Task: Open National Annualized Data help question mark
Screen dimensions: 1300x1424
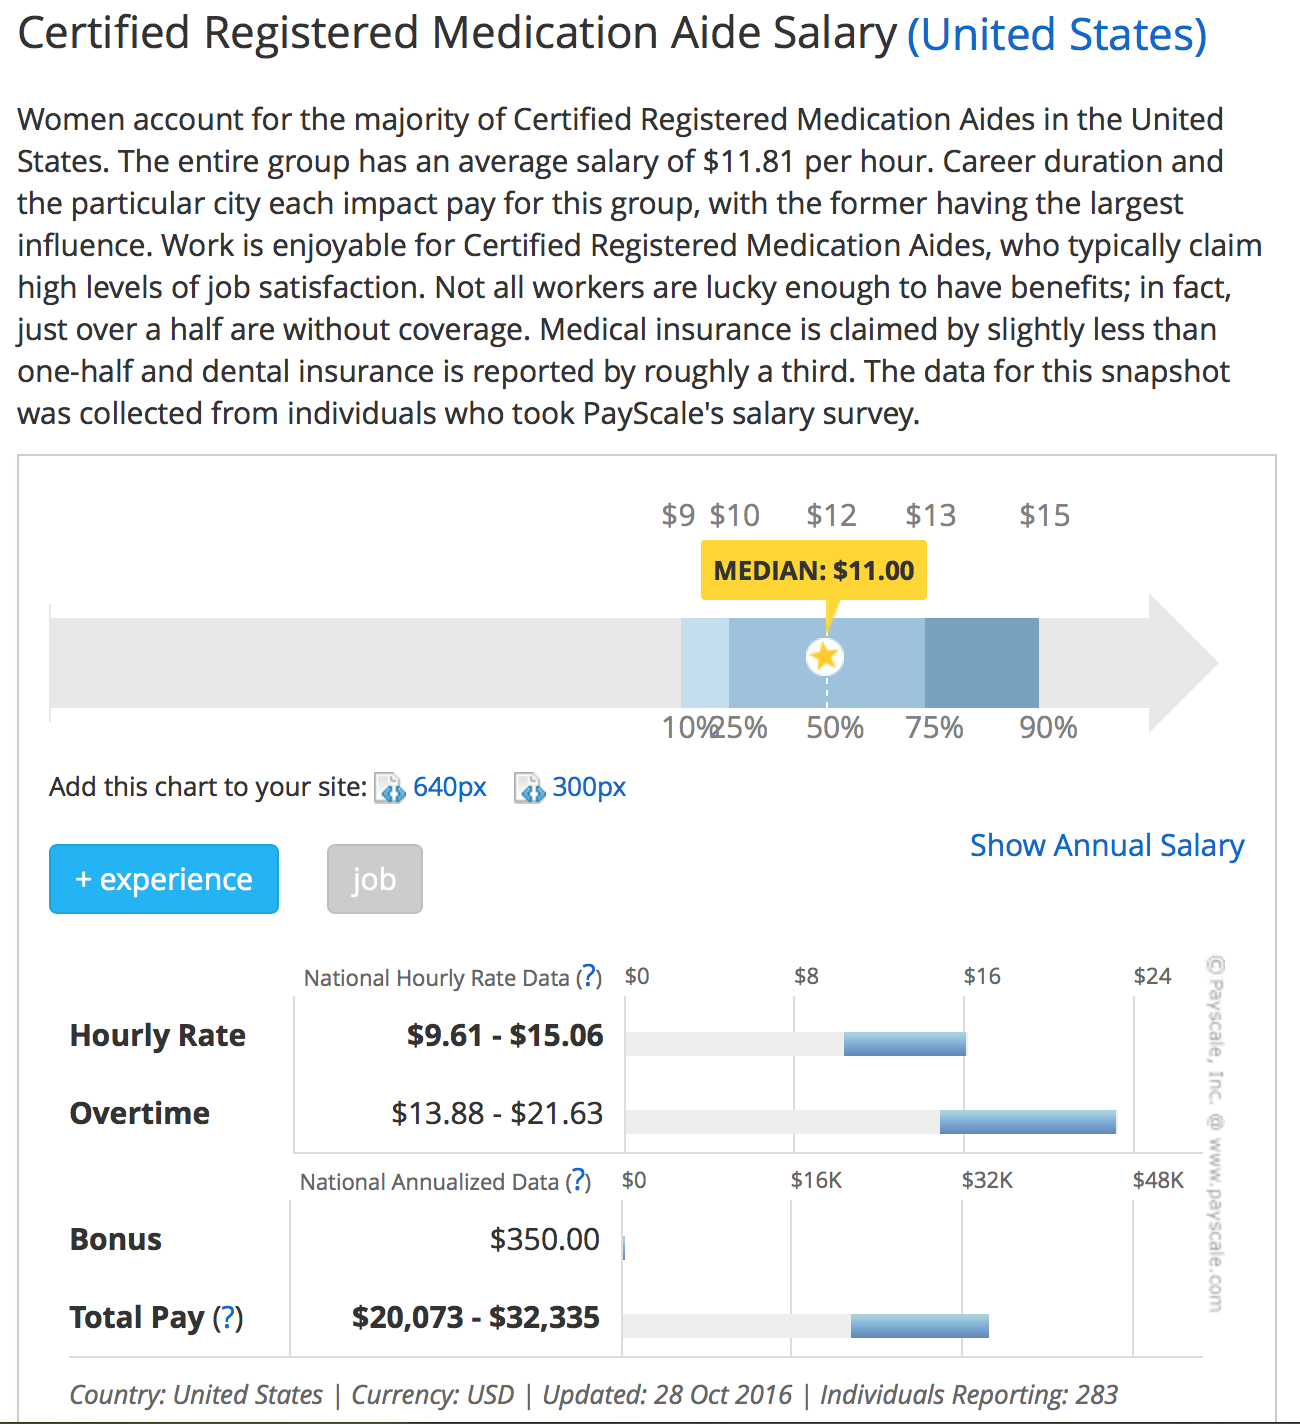Action: [x=578, y=1181]
